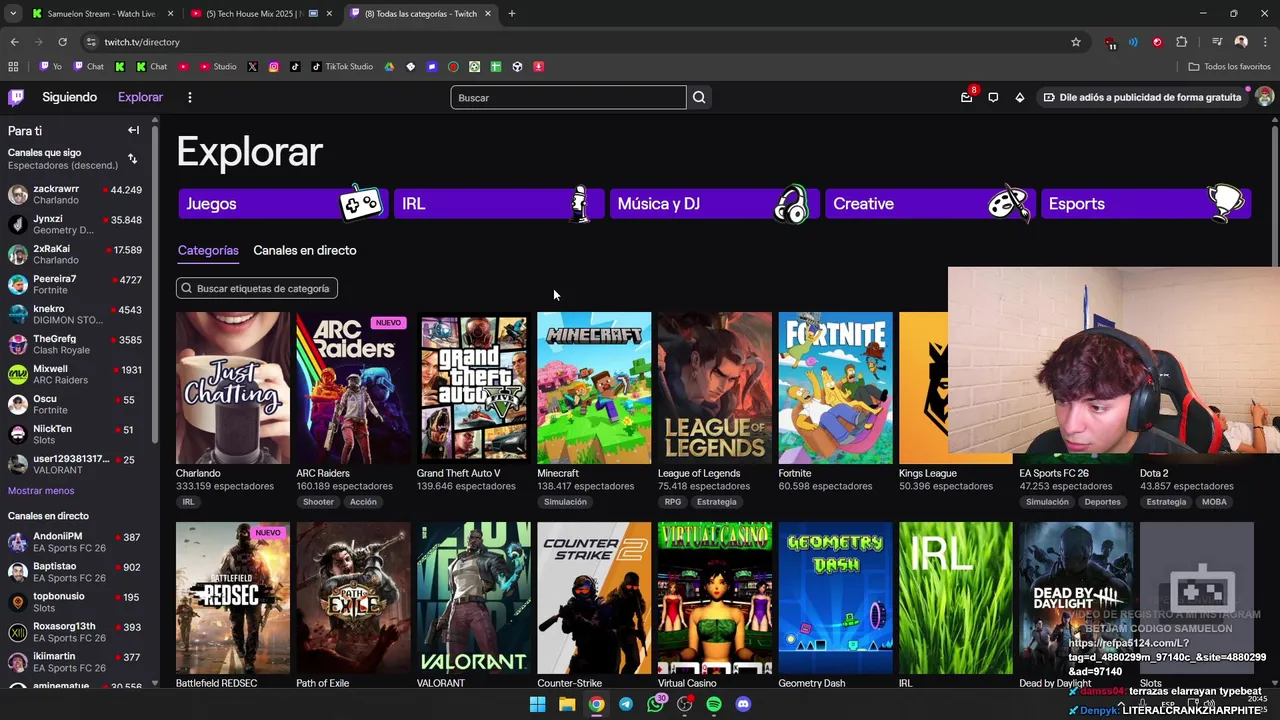The height and width of the screenshot is (720, 1280).
Task: Open the ARC Raiders category thumbnail
Action: [353, 388]
